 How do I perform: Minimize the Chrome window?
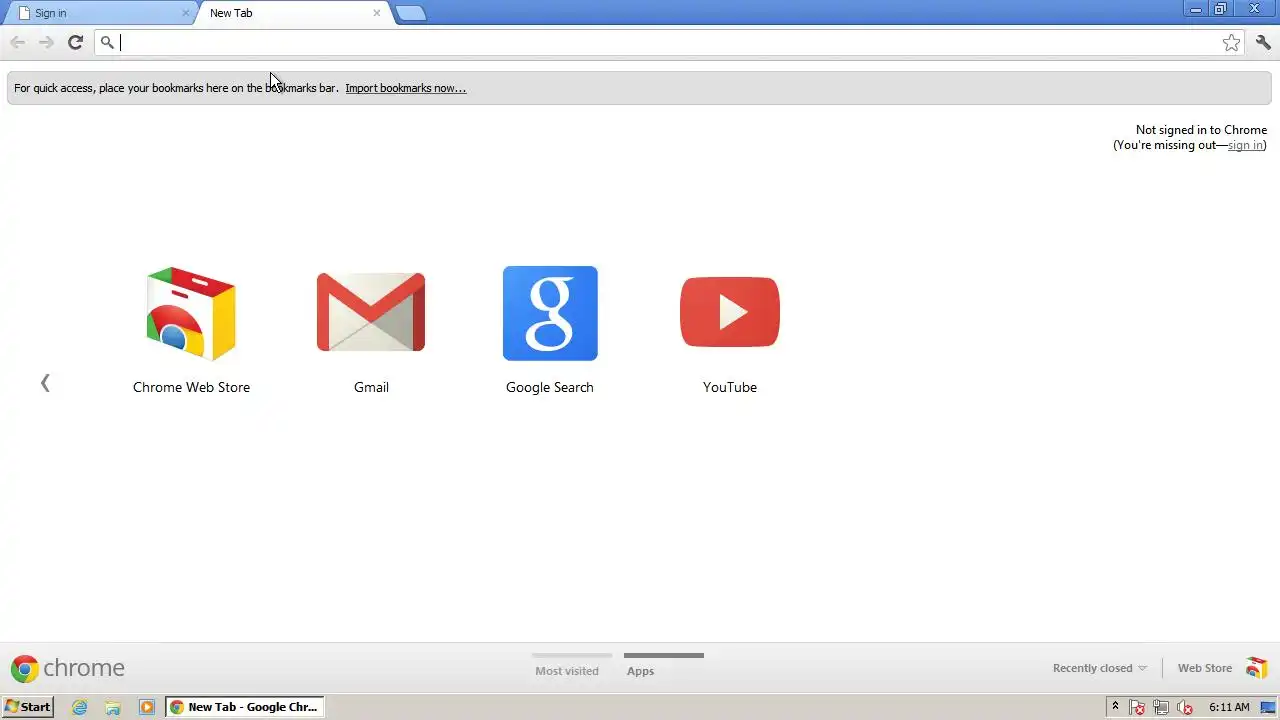pos(1195,9)
